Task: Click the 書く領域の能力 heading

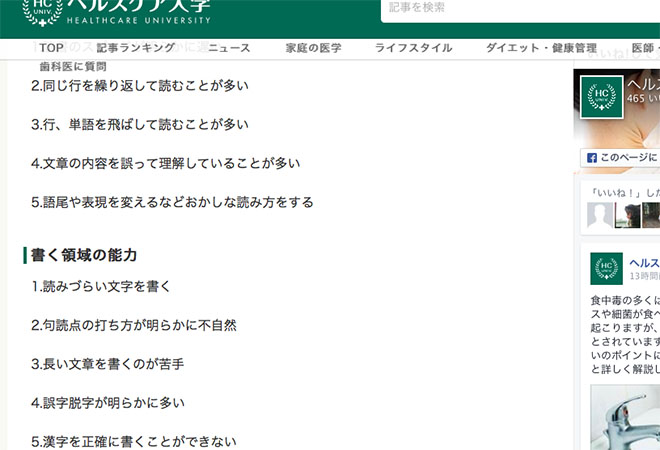Action: pyautogui.click(x=84, y=255)
